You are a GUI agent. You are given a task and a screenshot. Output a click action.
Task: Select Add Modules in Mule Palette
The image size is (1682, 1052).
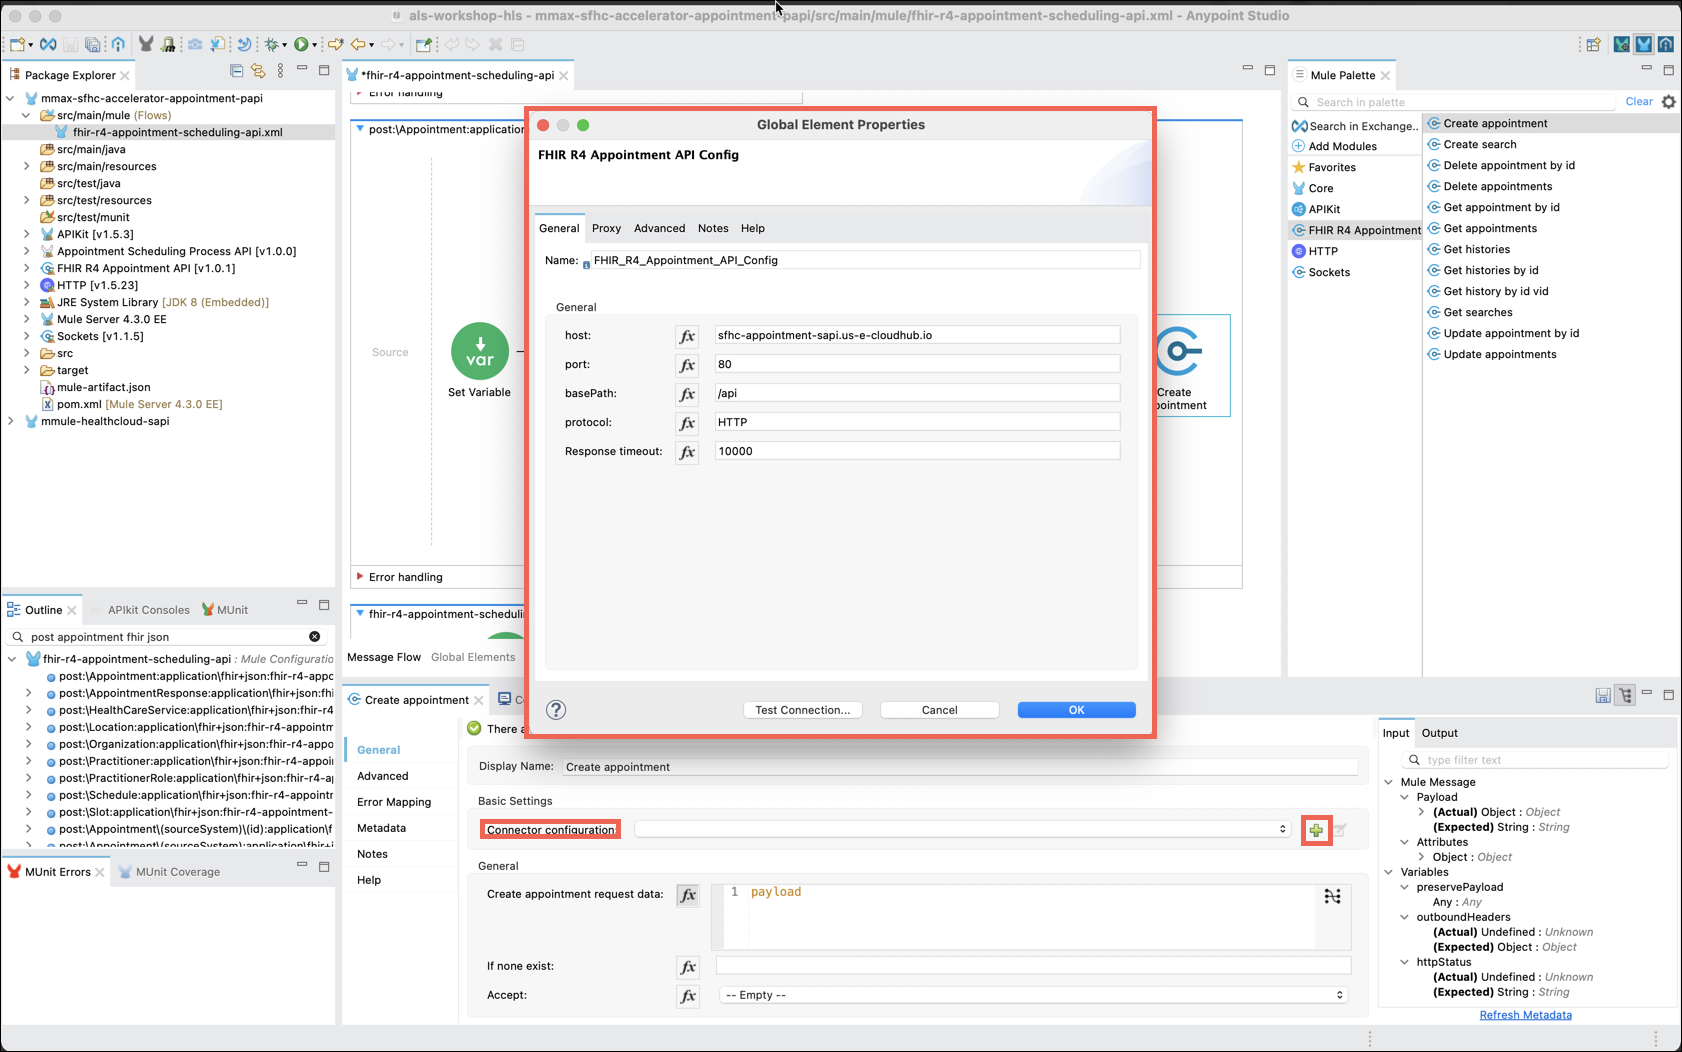pos(1334,146)
